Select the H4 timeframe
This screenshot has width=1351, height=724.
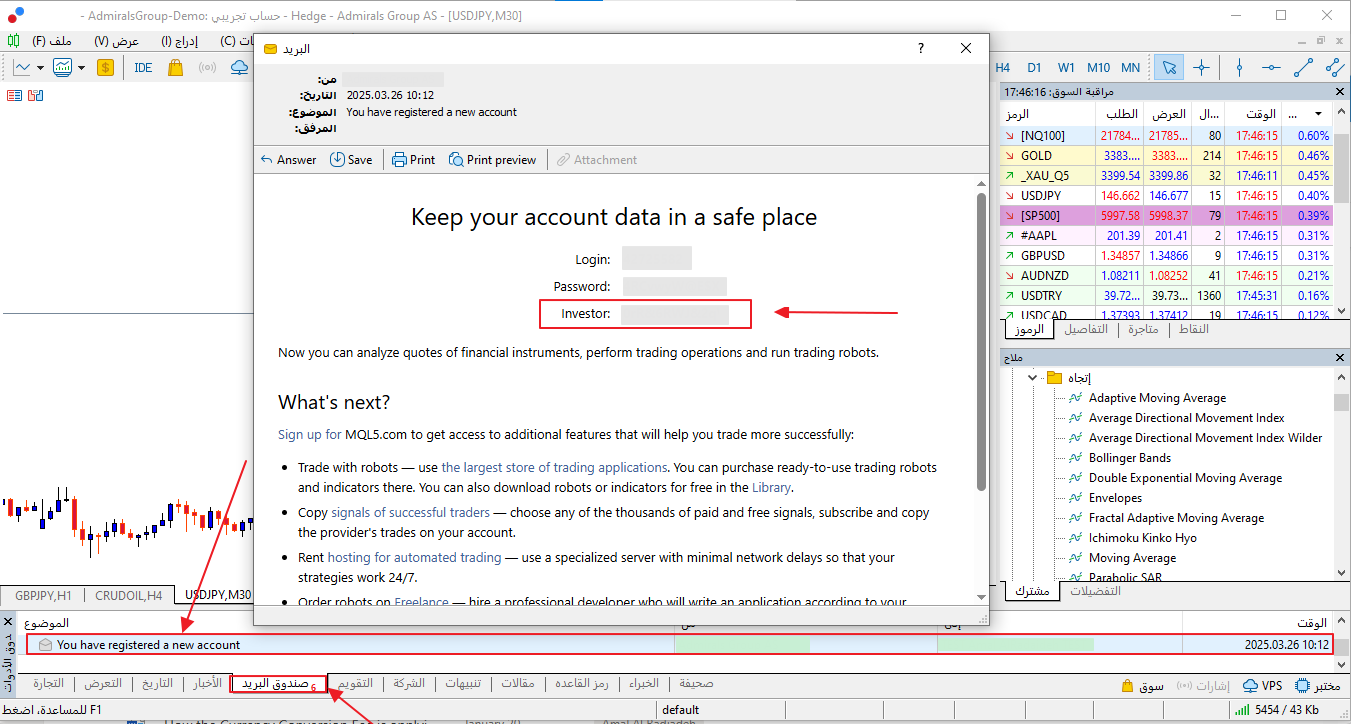[x=1003, y=67]
